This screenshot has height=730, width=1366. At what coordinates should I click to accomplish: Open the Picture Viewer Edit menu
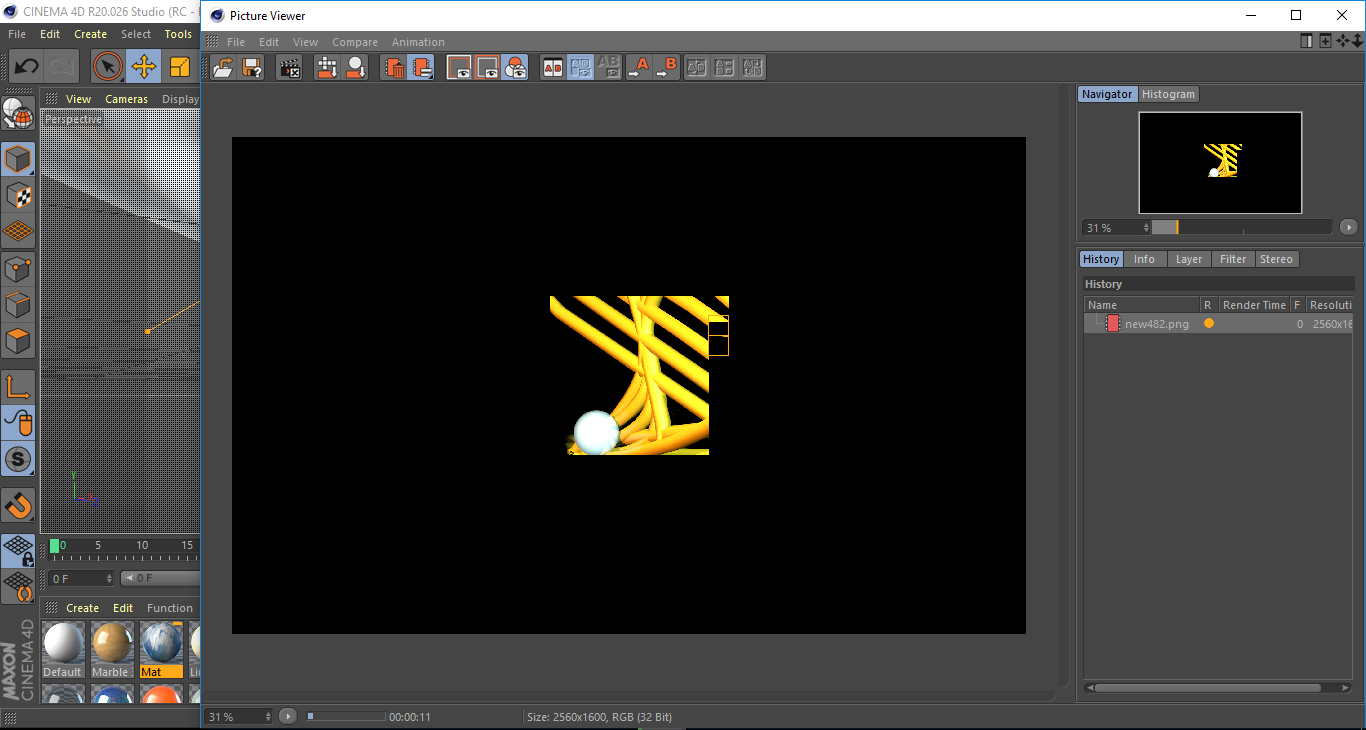(269, 42)
